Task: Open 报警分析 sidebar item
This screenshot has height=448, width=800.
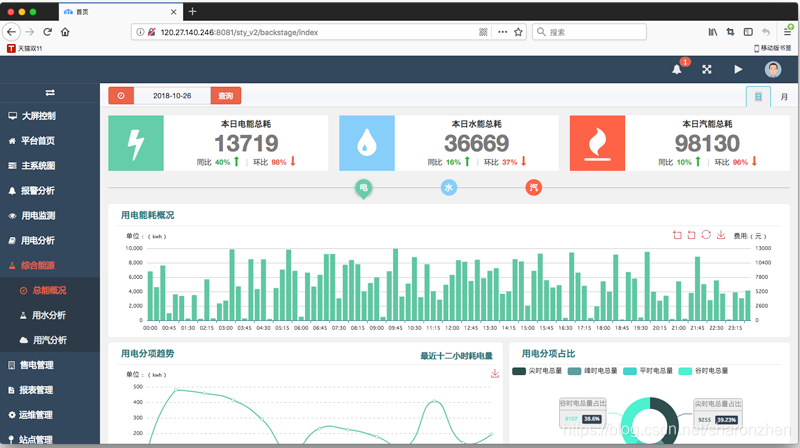Action: [x=50, y=191]
